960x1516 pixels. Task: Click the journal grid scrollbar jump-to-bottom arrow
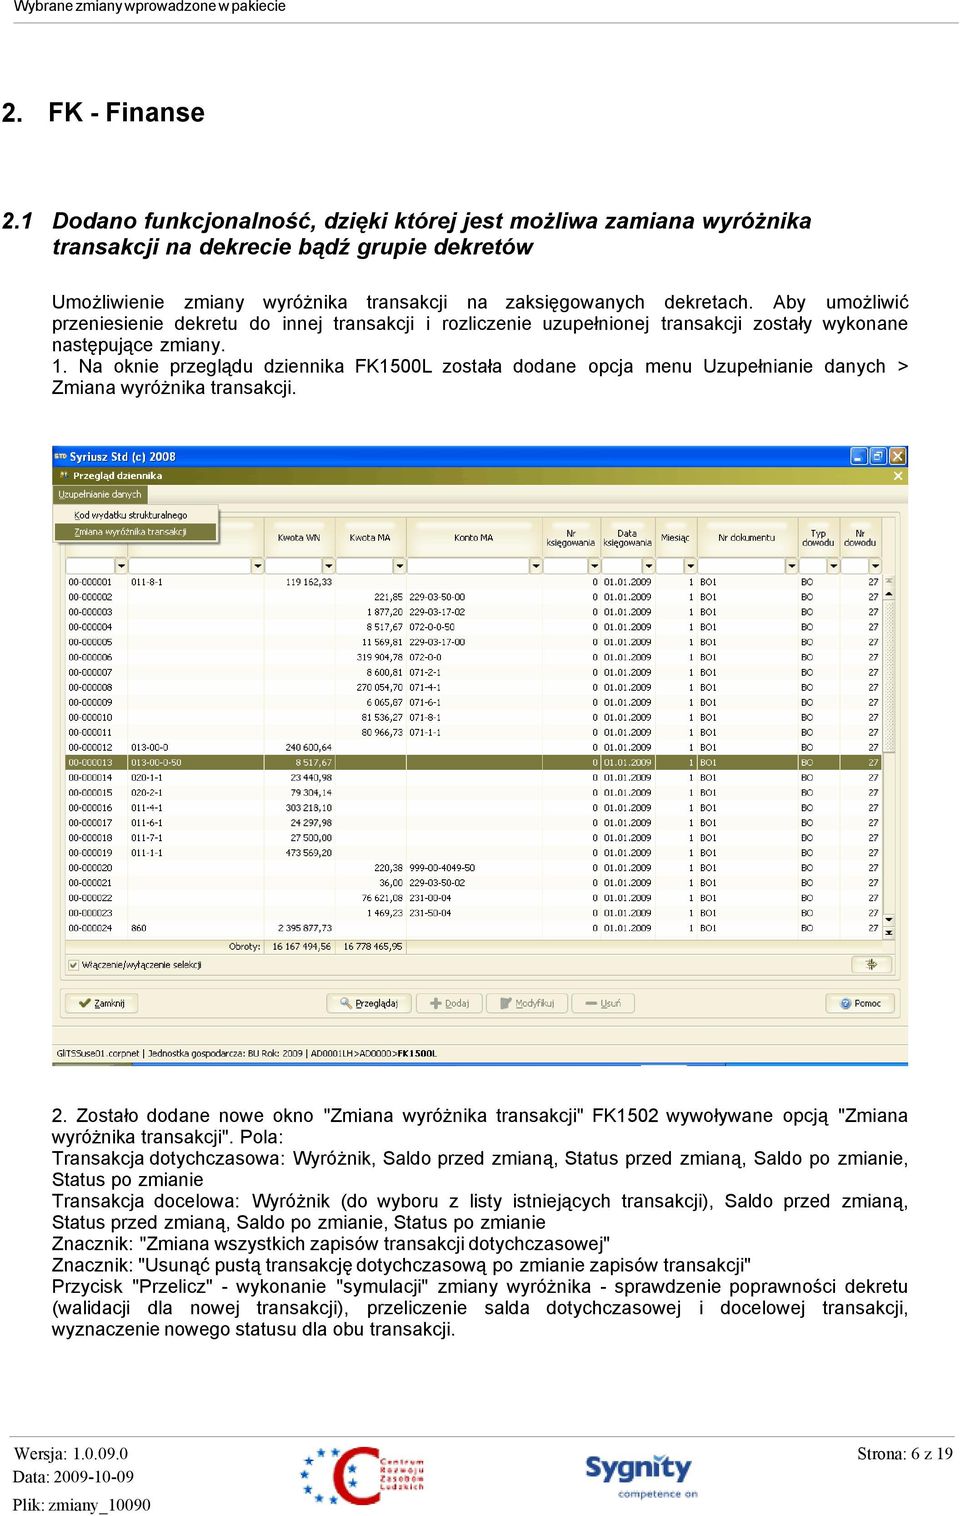889,933
